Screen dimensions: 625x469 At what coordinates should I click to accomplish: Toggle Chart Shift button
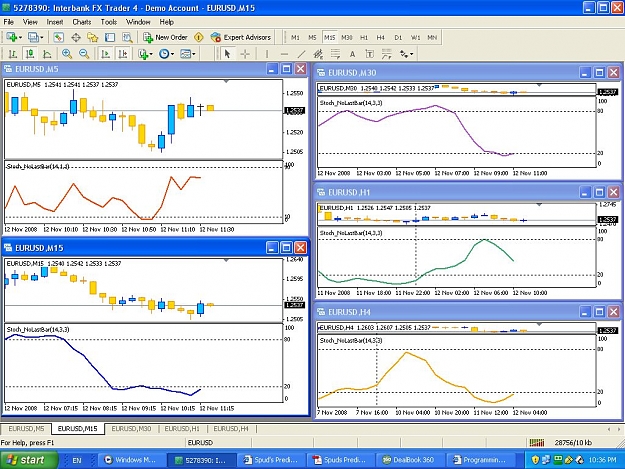pyautogui.click(x=123, y=54)
